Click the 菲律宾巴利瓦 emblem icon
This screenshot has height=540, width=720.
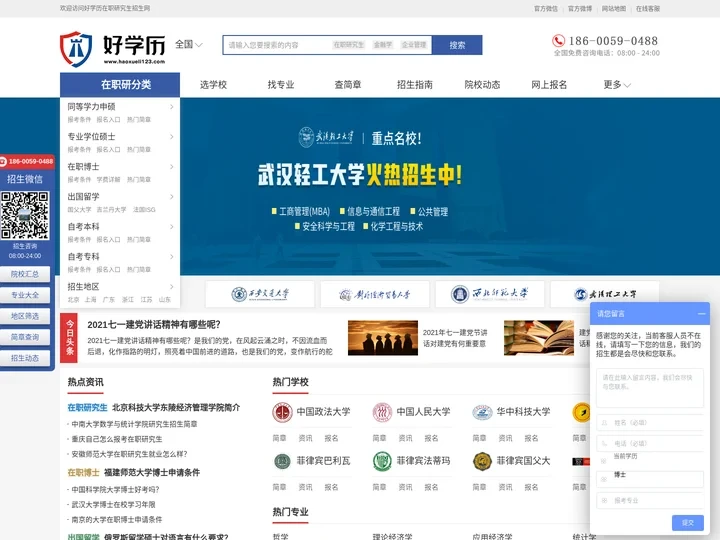282,461
